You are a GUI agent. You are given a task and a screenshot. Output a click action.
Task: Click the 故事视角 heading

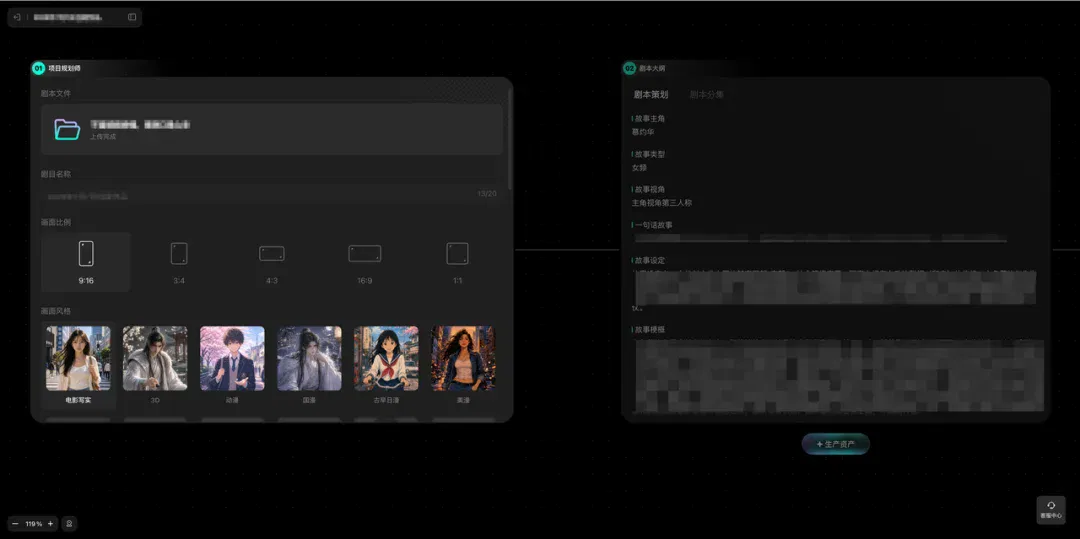click(x=650, y=189)
